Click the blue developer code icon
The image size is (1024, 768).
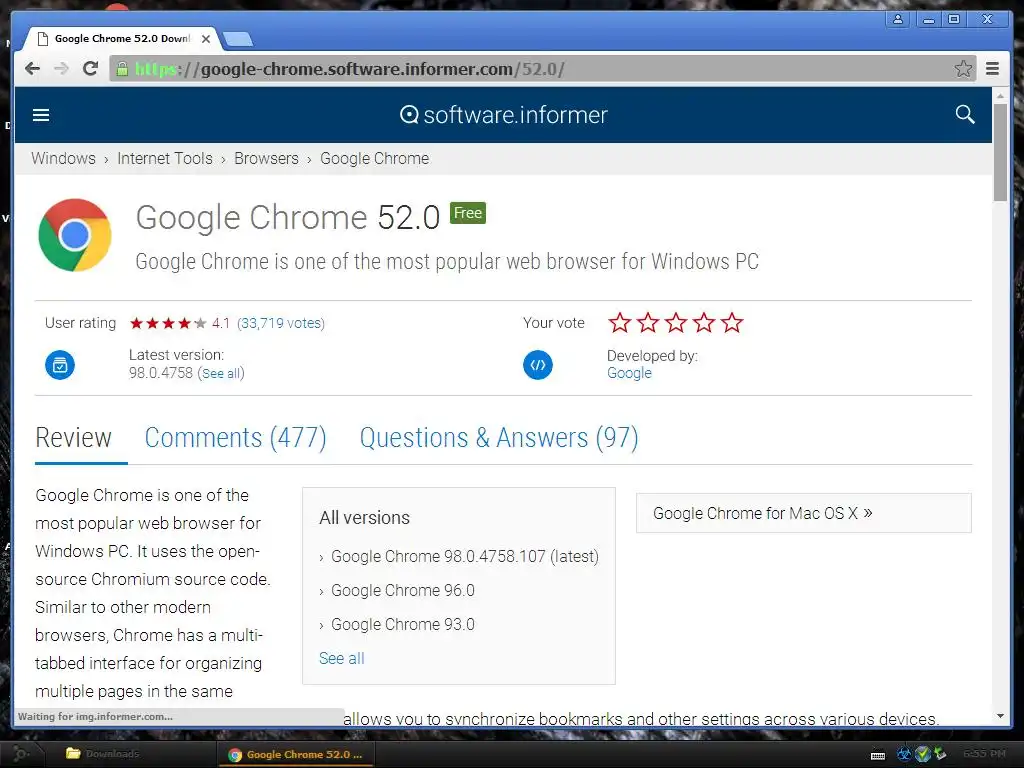point(537,364)
